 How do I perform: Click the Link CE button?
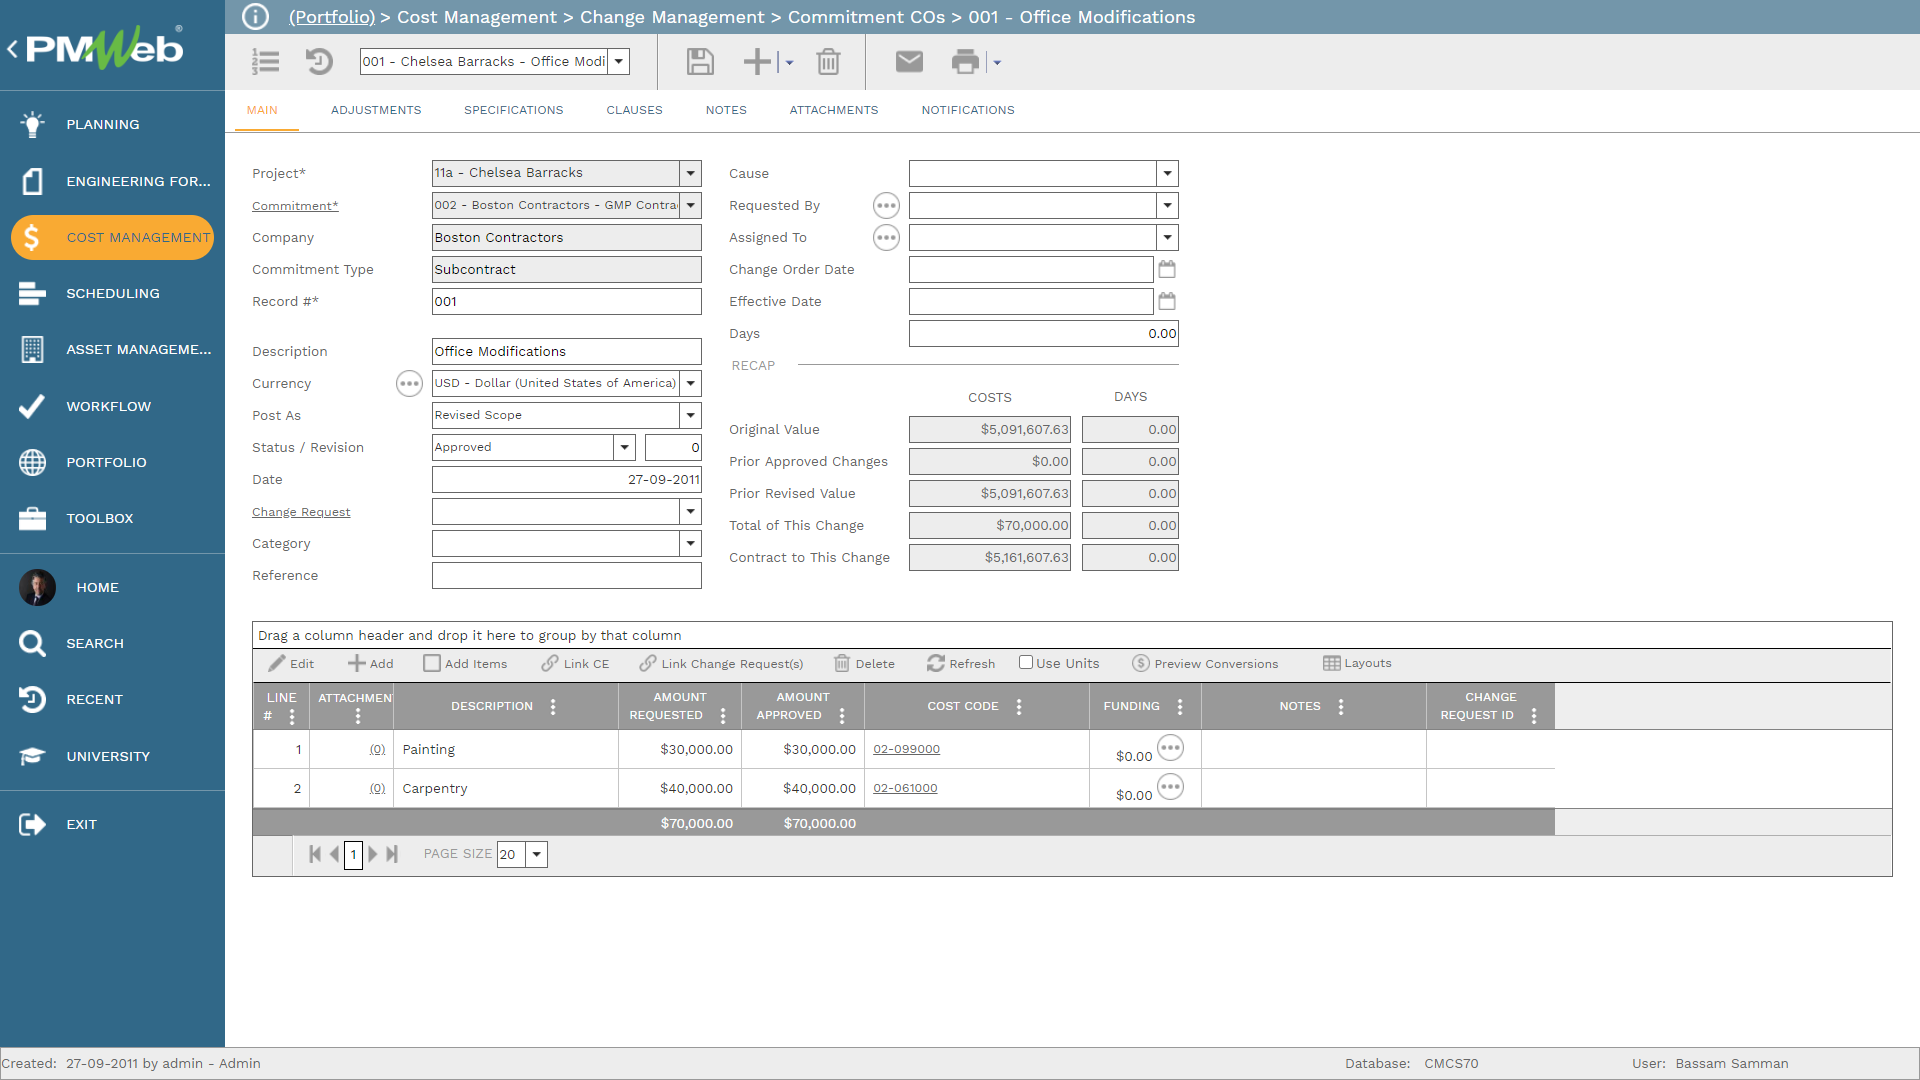point(575,663)
